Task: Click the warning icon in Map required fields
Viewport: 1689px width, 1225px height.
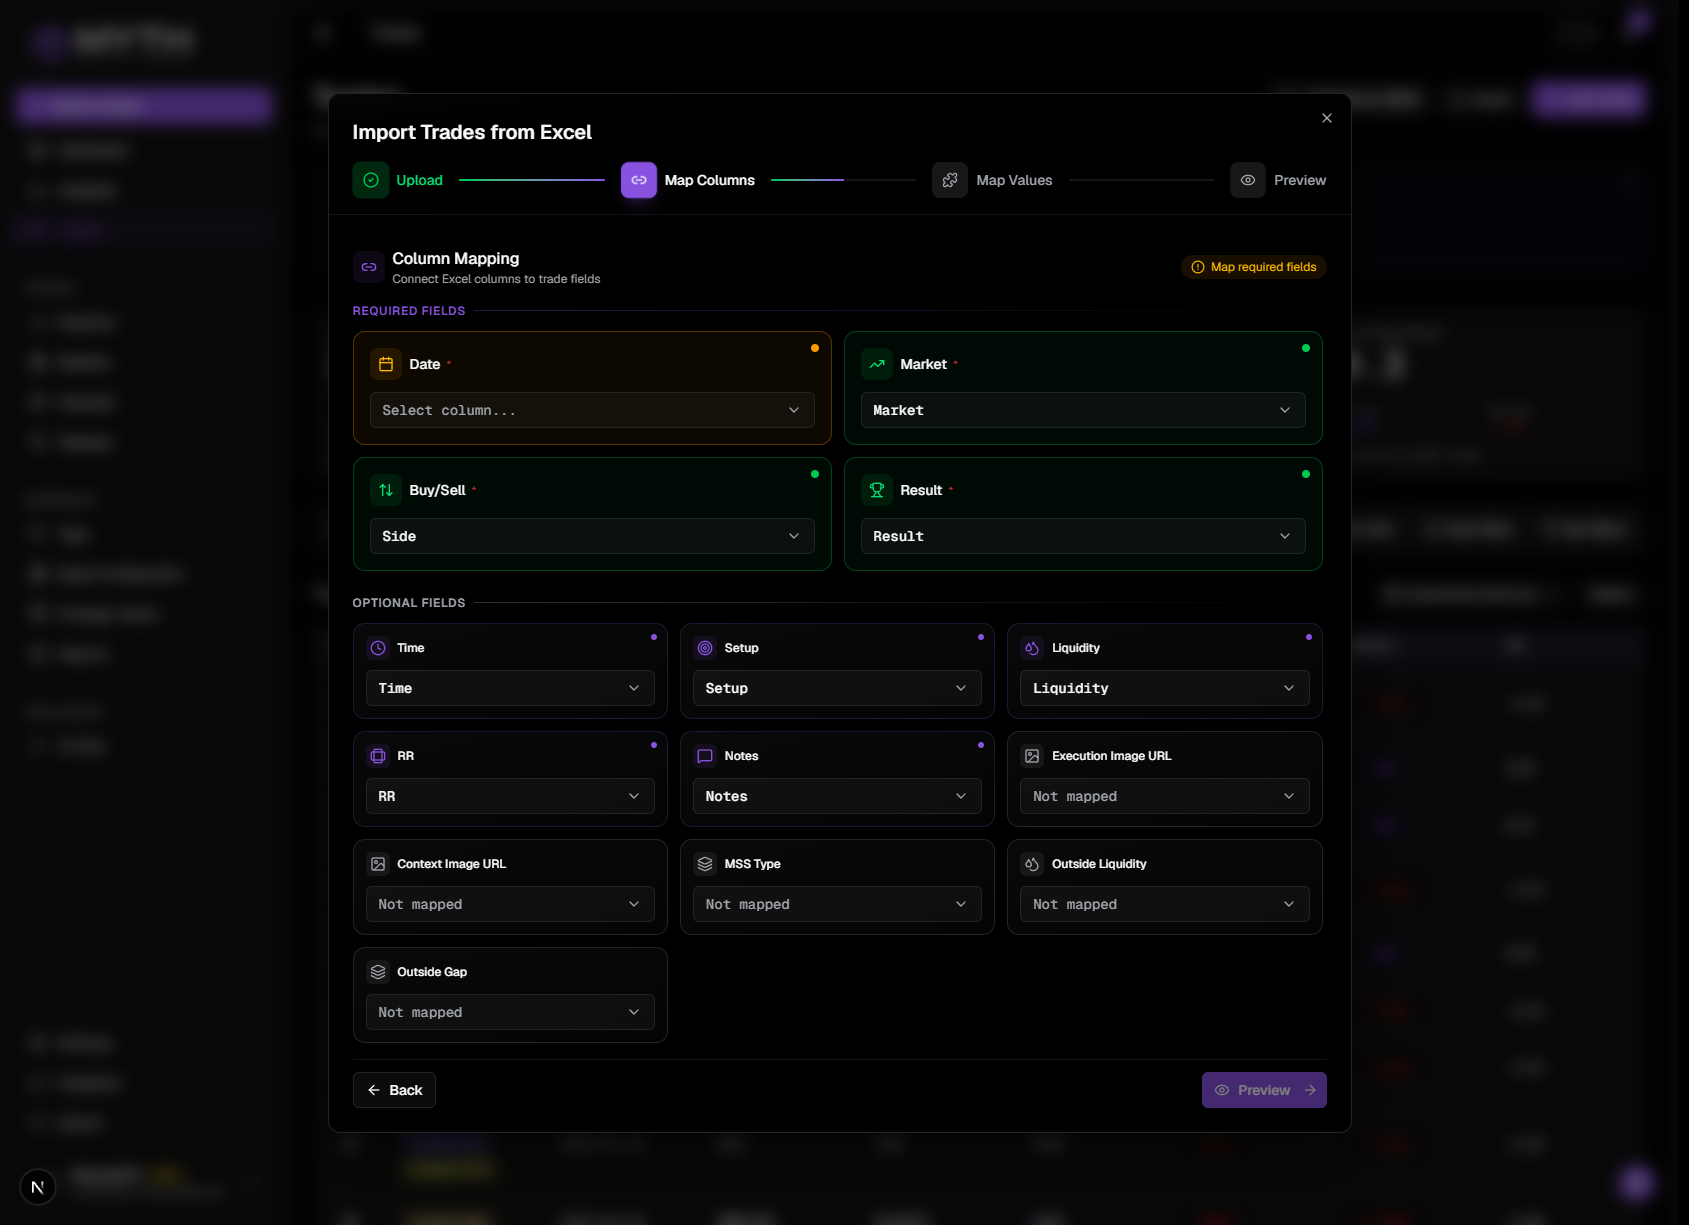Action: click(x=1198, y=267)
